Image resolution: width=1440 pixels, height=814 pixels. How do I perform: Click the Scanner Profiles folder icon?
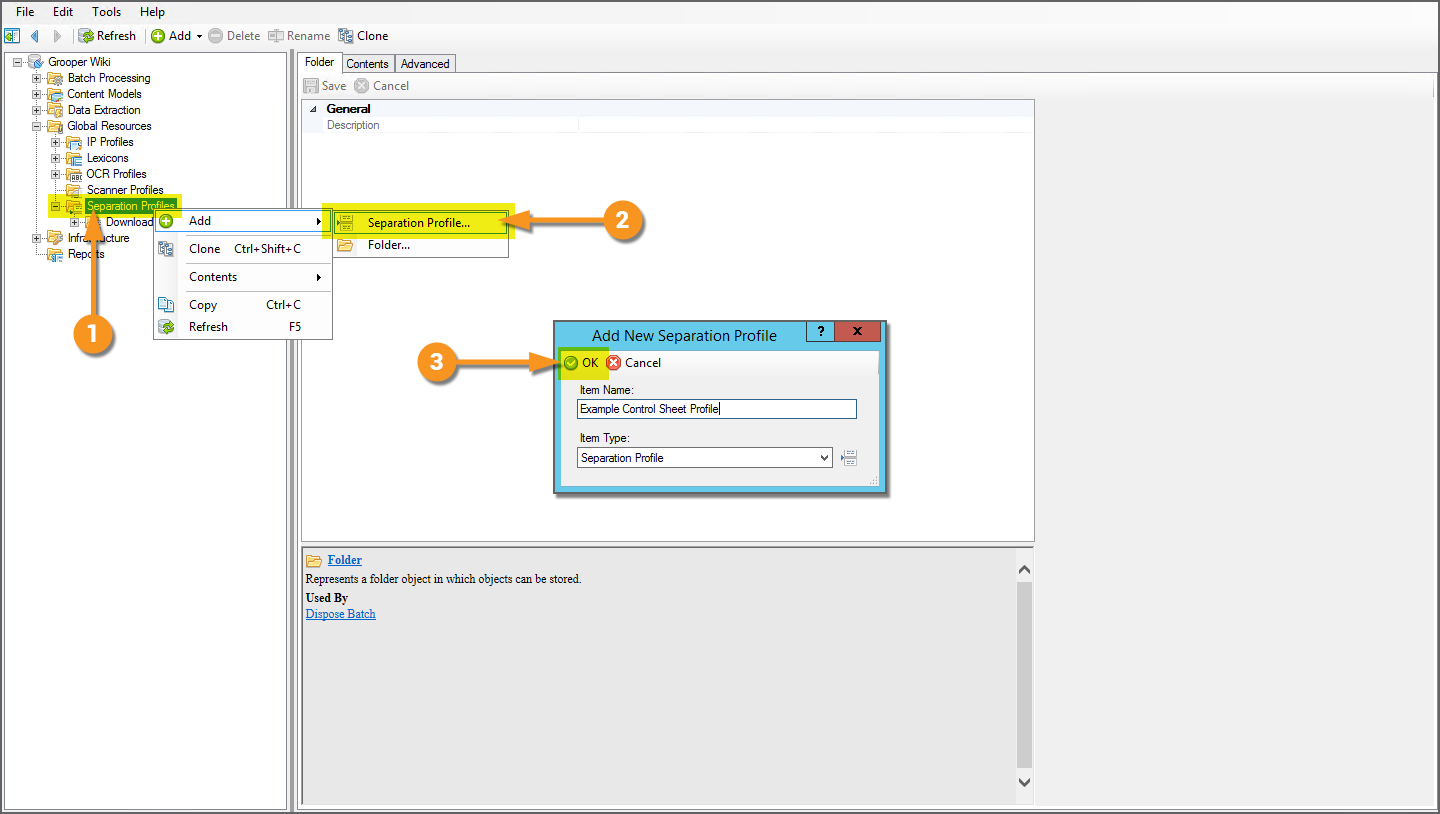tap(74, 190)
